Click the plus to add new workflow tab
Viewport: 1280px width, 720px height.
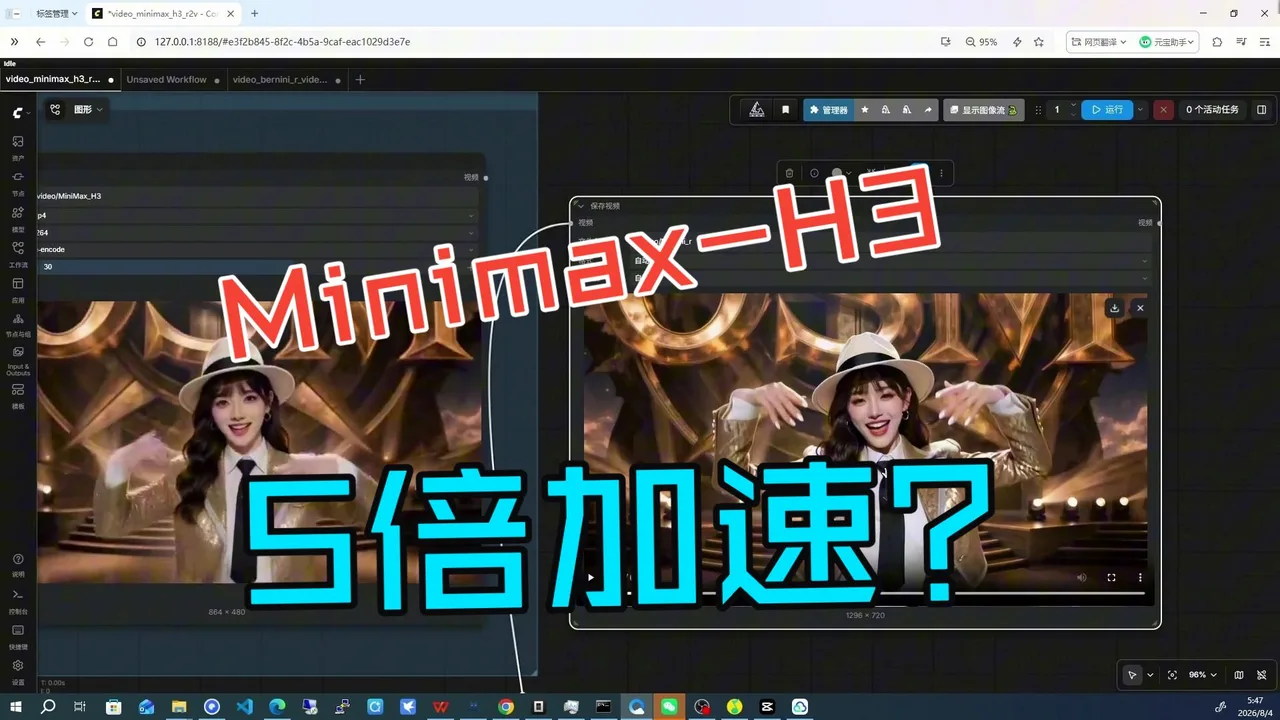point(360,79)
